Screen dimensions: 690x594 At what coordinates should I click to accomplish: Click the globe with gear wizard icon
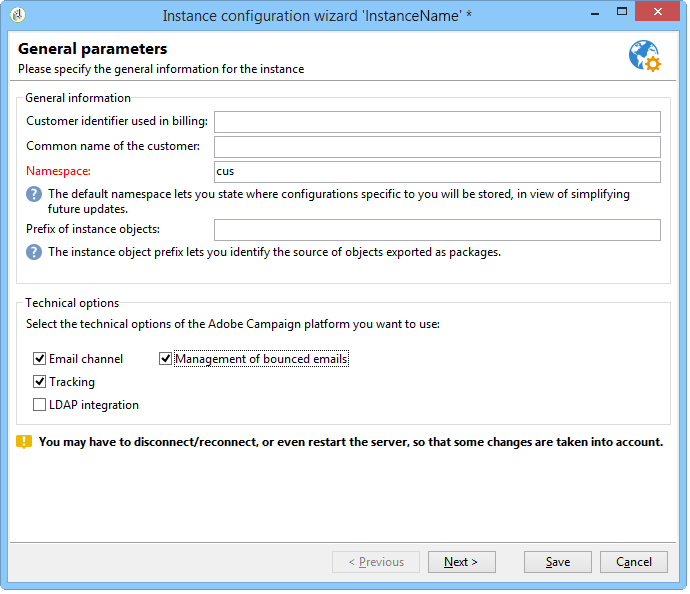tap(645, 56)
